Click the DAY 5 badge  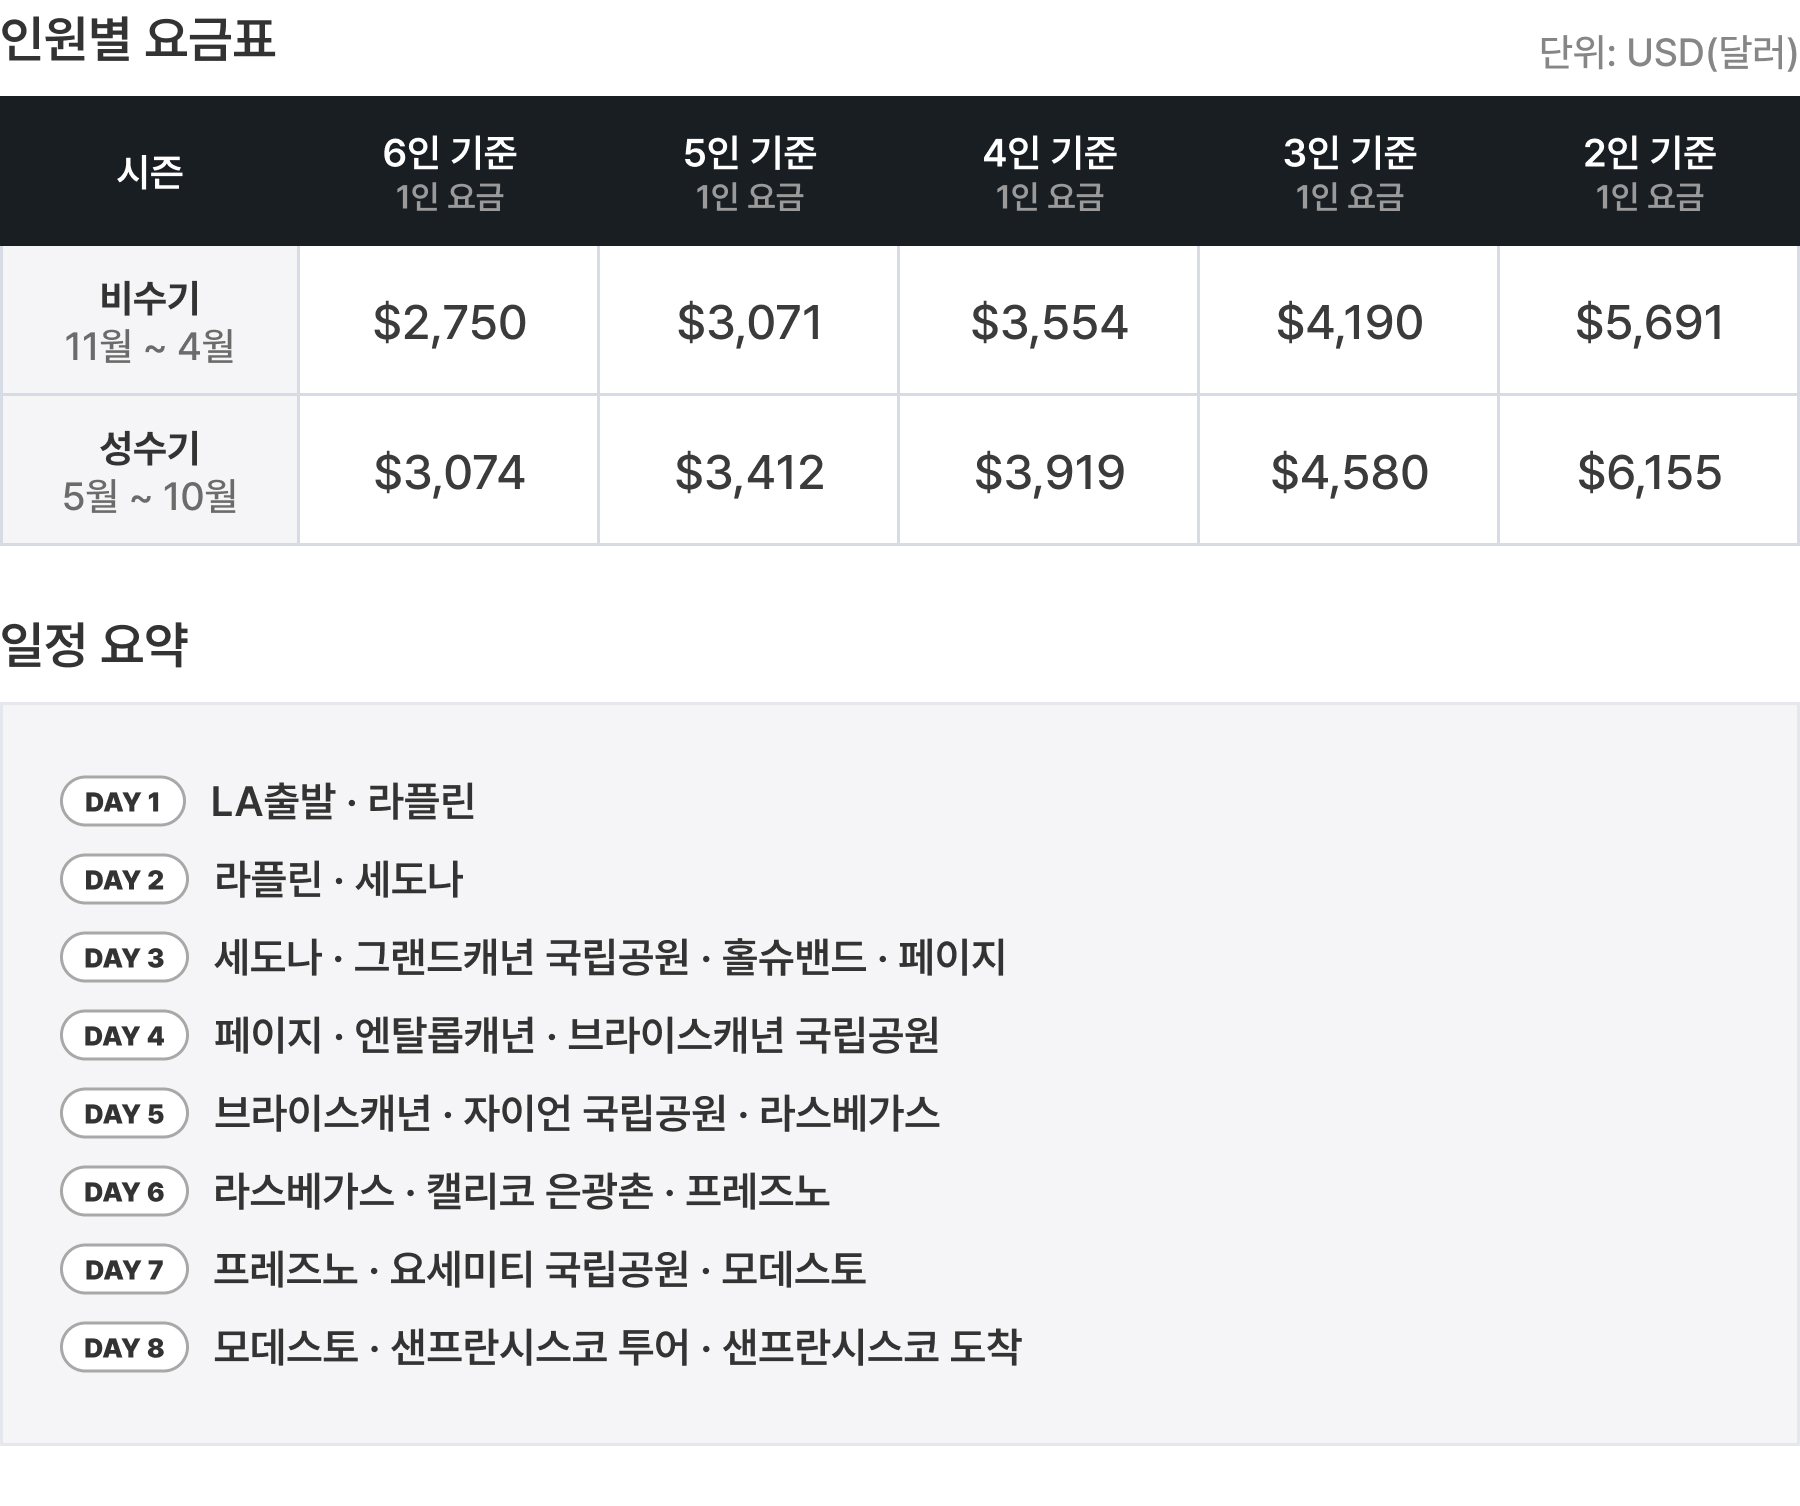(124, 1114)
